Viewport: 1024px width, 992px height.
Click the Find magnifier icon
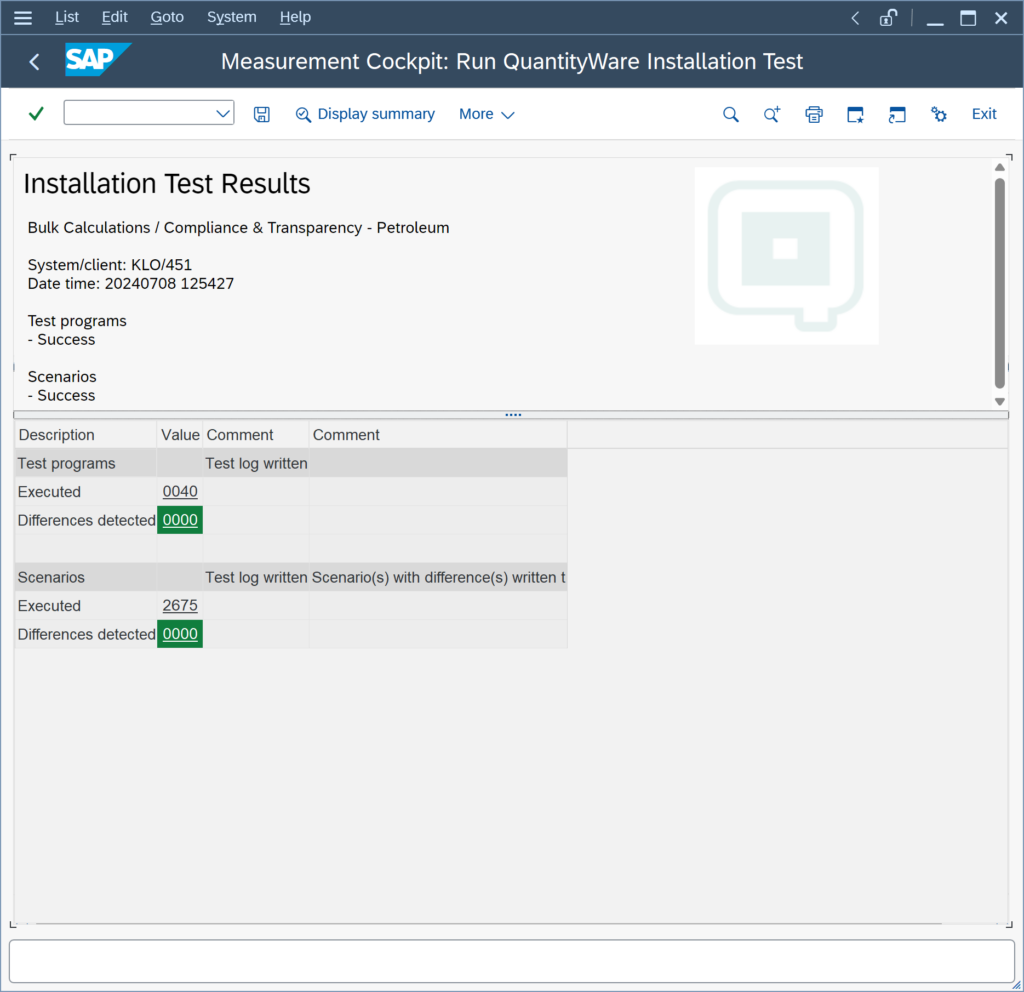click(731, 115)
